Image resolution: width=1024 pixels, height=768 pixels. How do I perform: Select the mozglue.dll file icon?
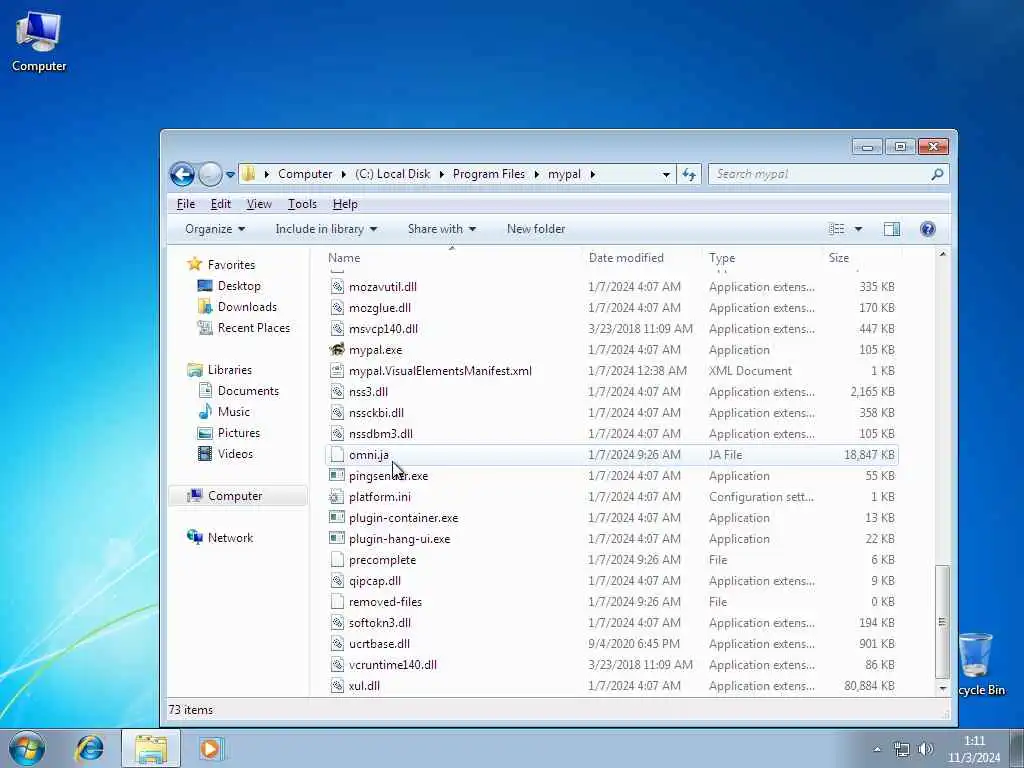337,308
